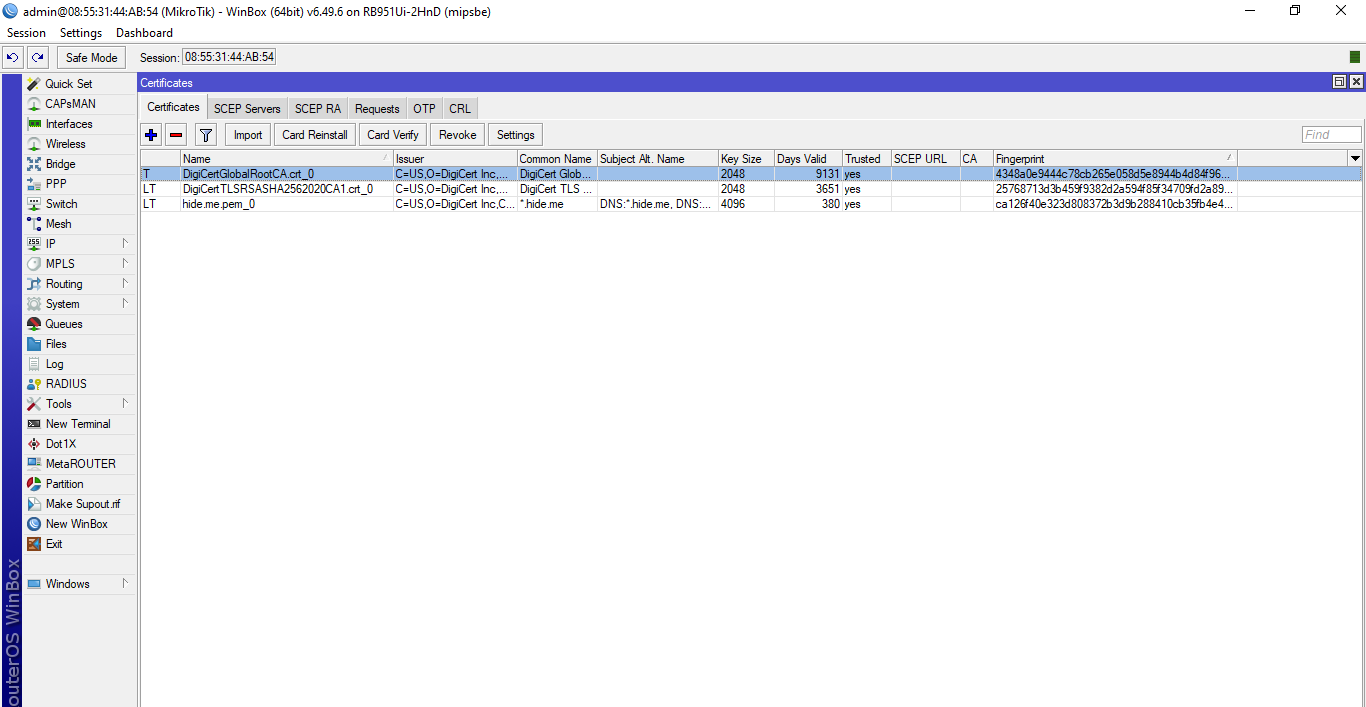
Task: Expand the IP submenu
Action: tap(79, 244)
